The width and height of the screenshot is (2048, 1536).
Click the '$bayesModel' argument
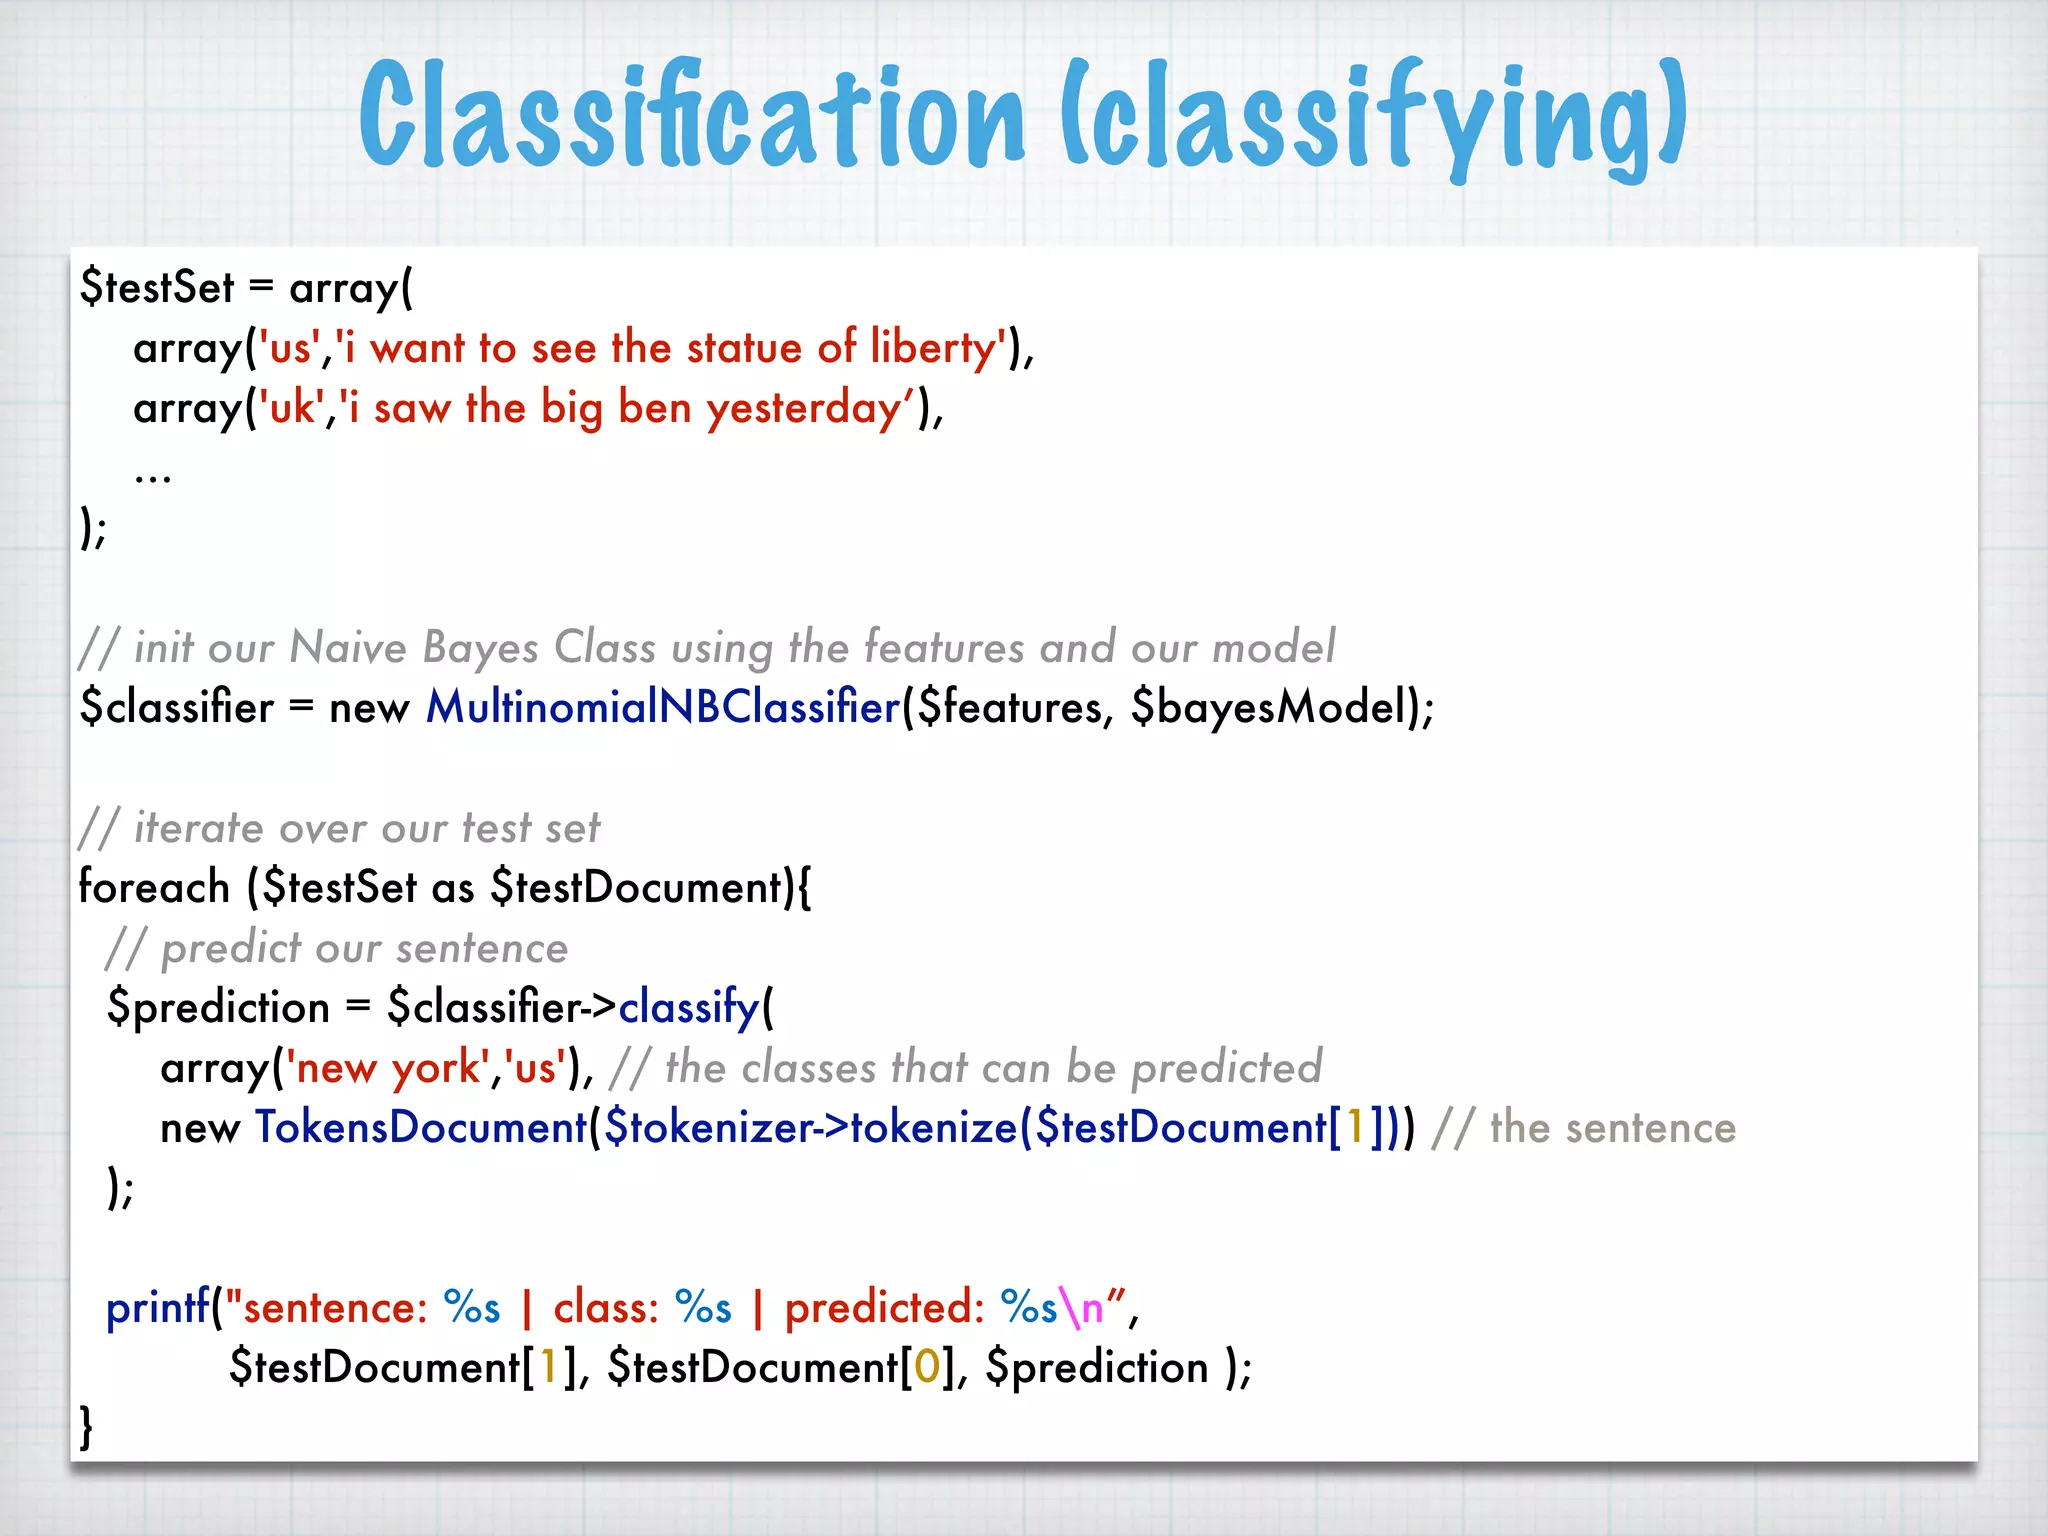[1268, 707]
